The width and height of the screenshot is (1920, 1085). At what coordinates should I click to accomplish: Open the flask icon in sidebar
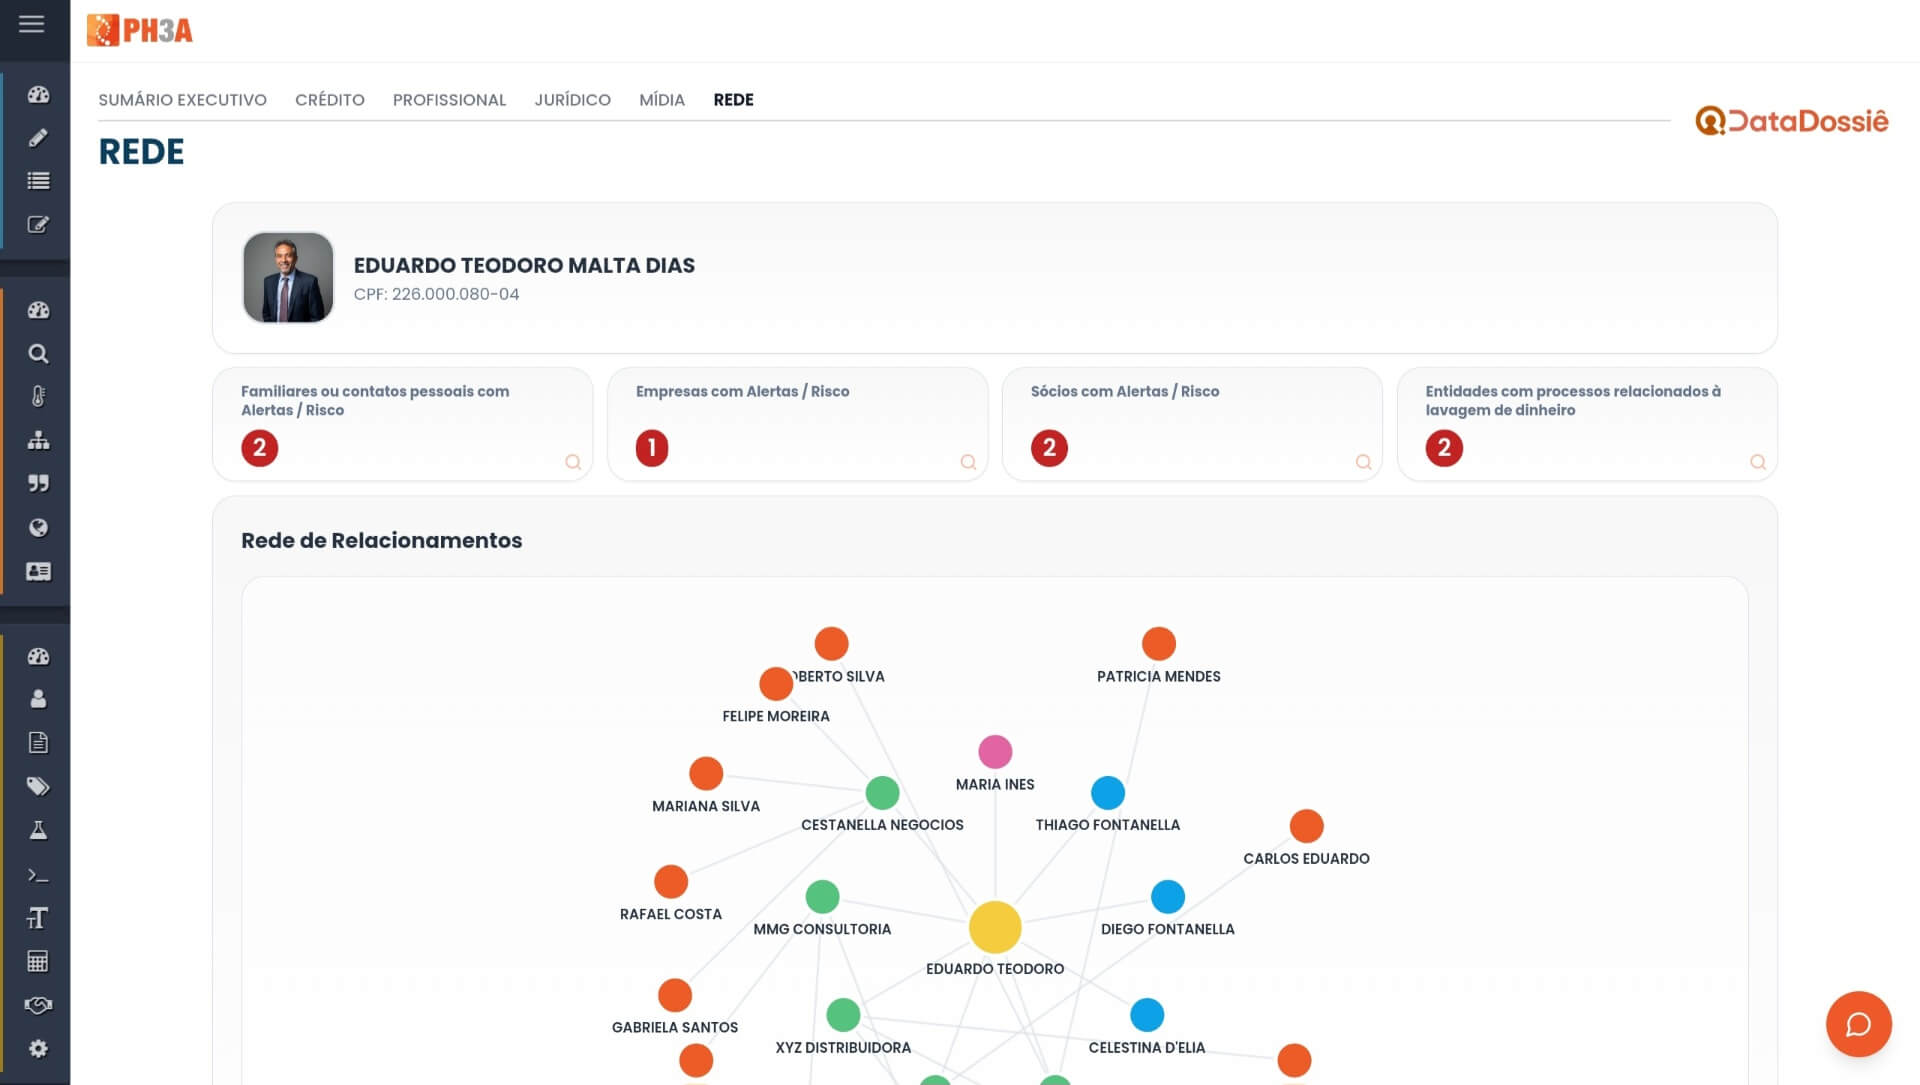pos(38,830)
